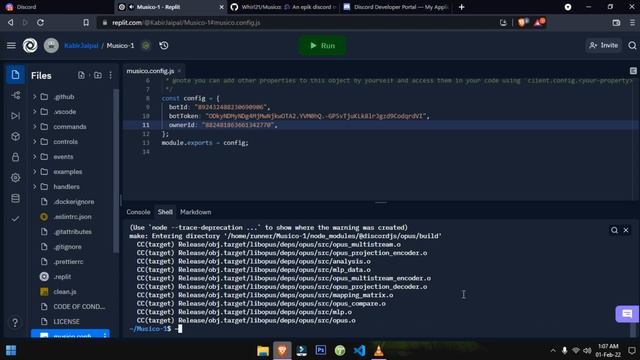Bookmark this page in the address bar

(86, 22)
